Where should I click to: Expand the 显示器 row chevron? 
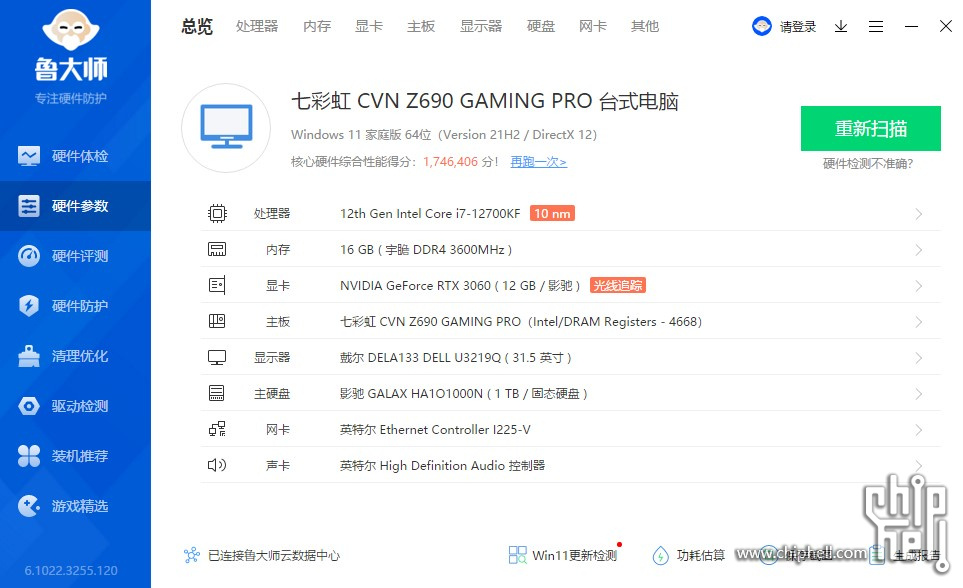(x=919, y=358)
